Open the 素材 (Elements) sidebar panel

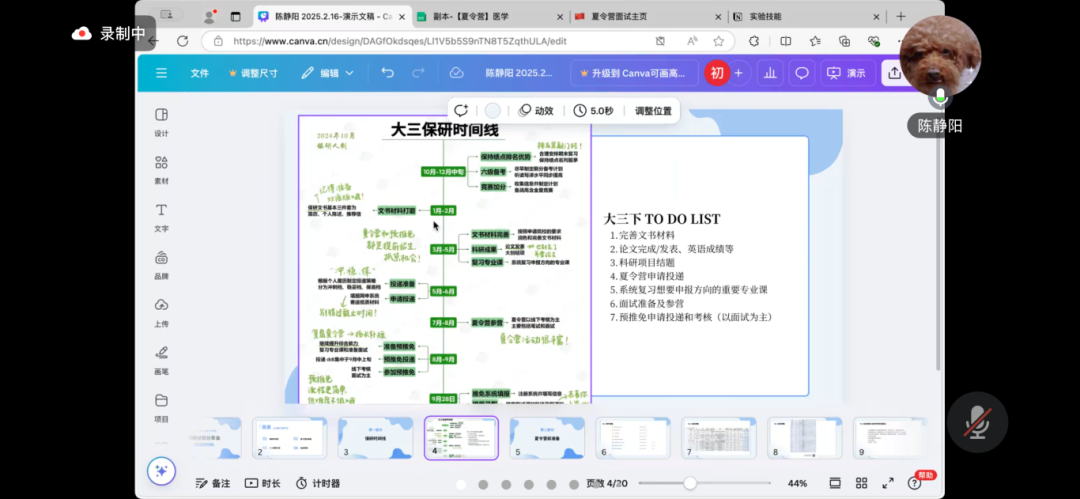click(161, 168)
